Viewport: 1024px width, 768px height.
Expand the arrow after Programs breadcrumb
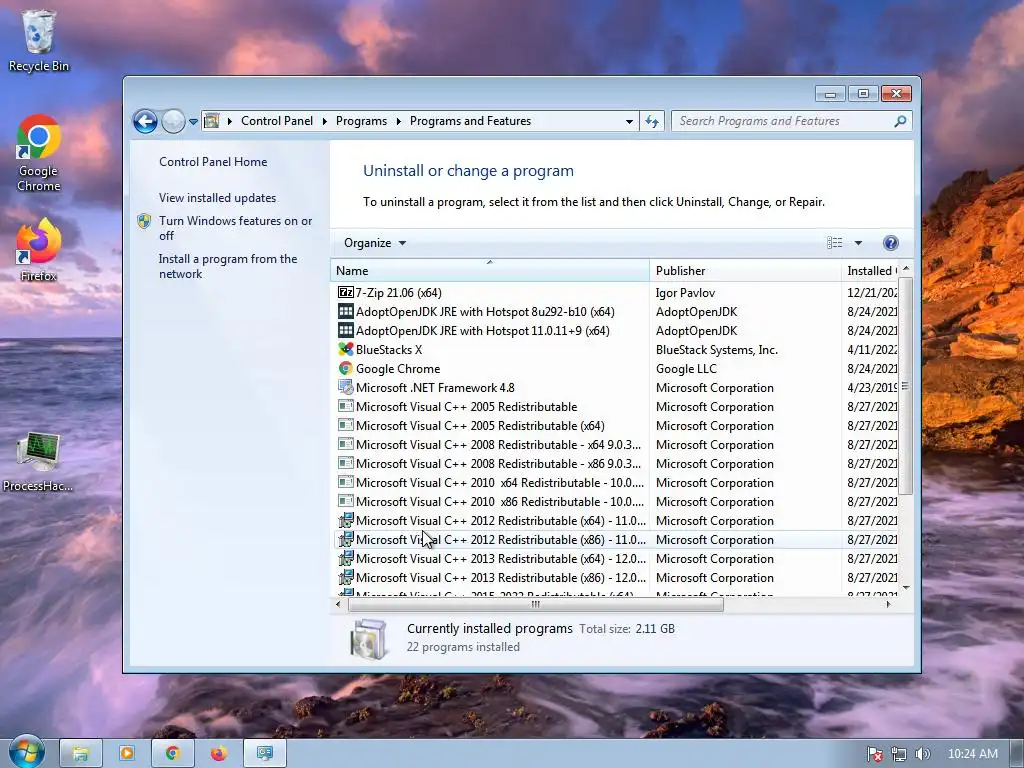398,121
